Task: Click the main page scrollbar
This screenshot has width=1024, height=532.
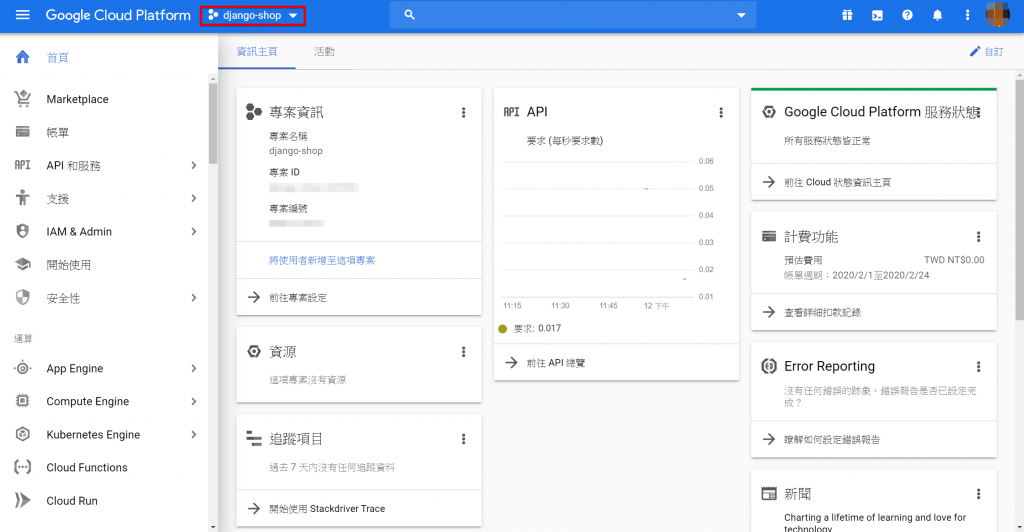Action: [x=1019, y=199]
